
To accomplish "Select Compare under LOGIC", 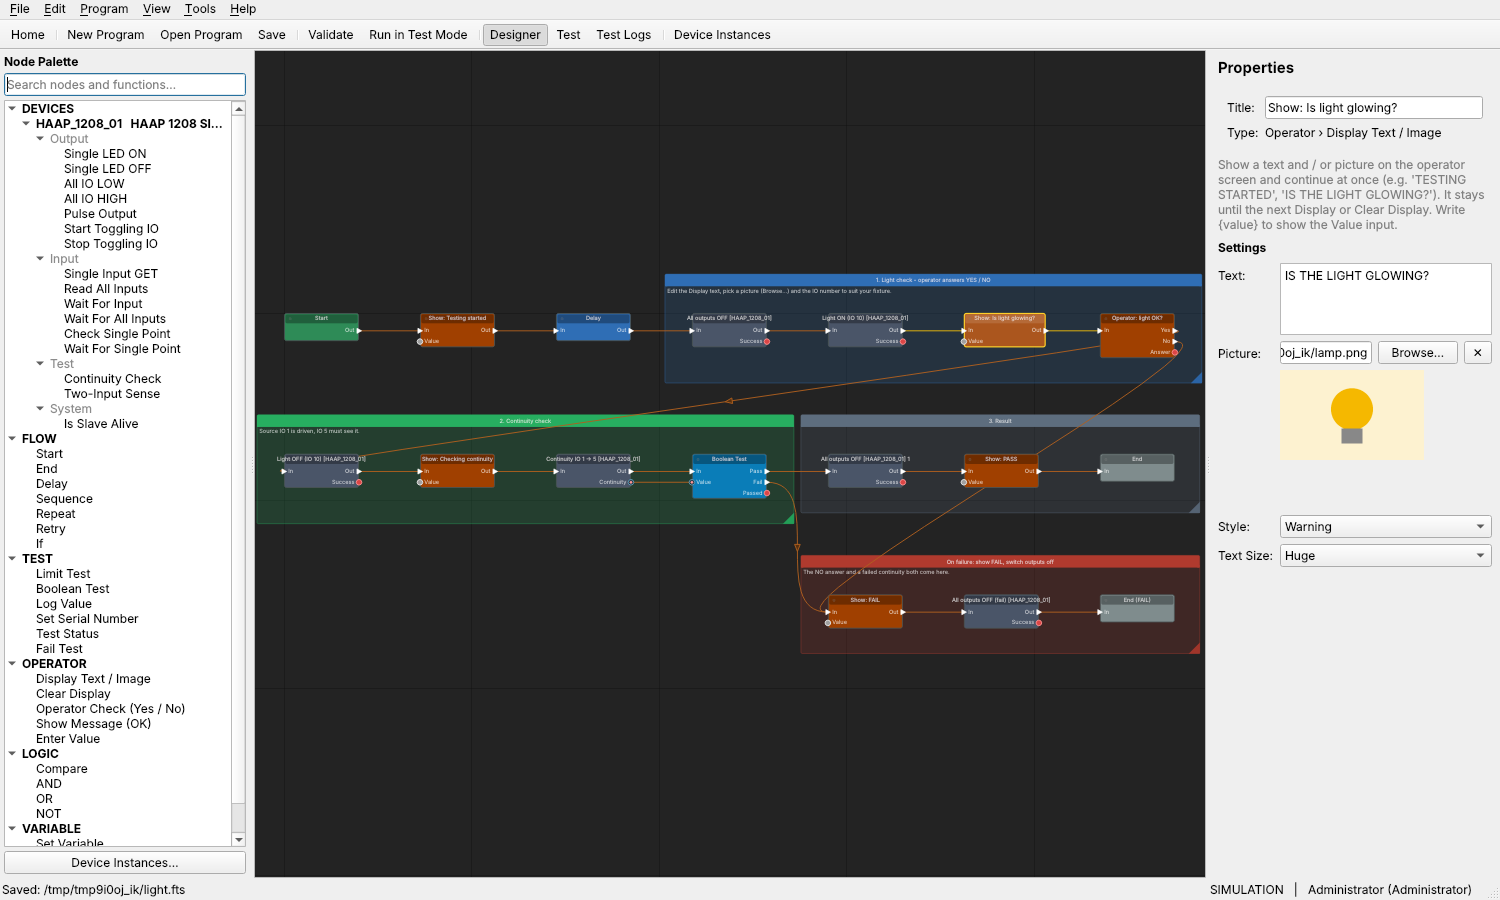I will click(x=62, y=769).
